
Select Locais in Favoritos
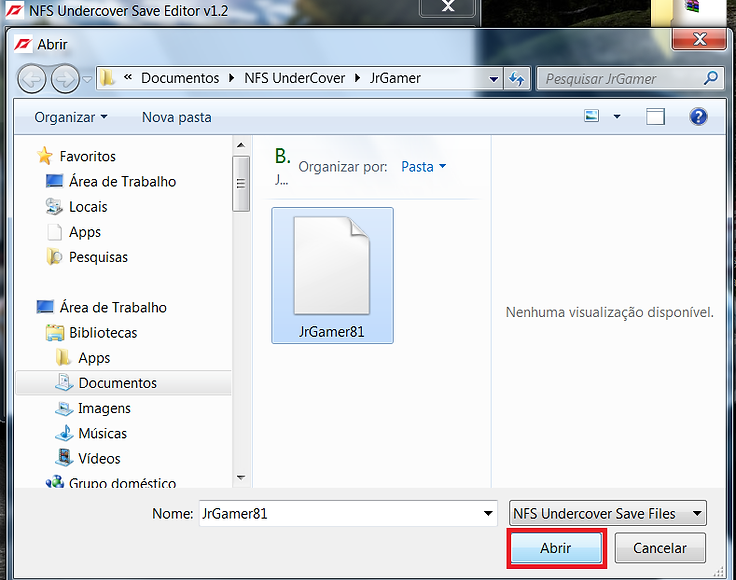point(88,207)
